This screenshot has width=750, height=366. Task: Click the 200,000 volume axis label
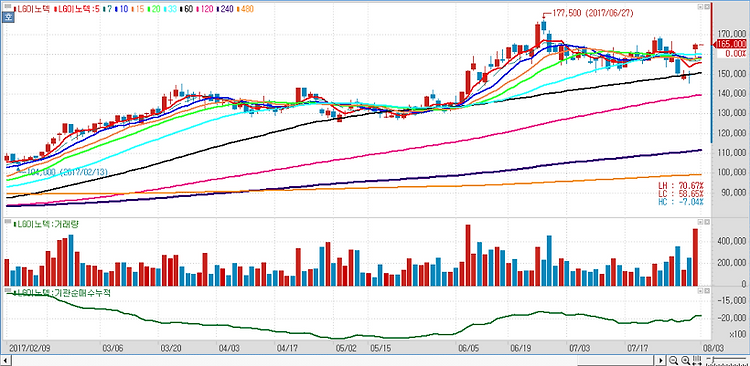733,263
